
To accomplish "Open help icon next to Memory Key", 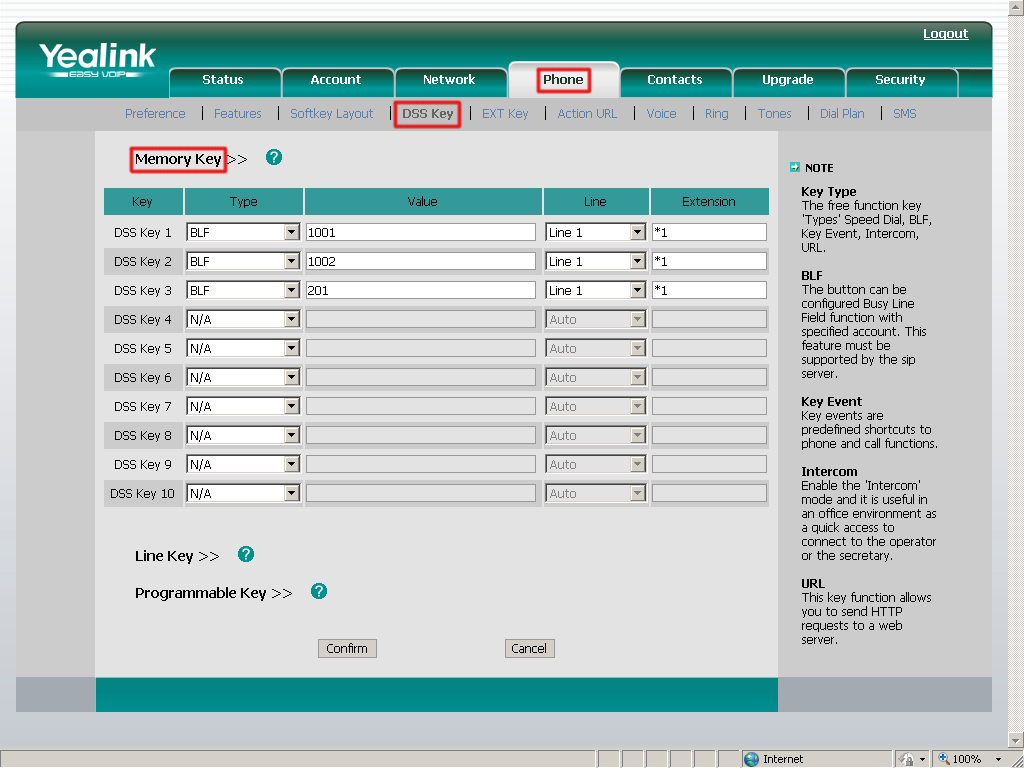I will 274,157.
